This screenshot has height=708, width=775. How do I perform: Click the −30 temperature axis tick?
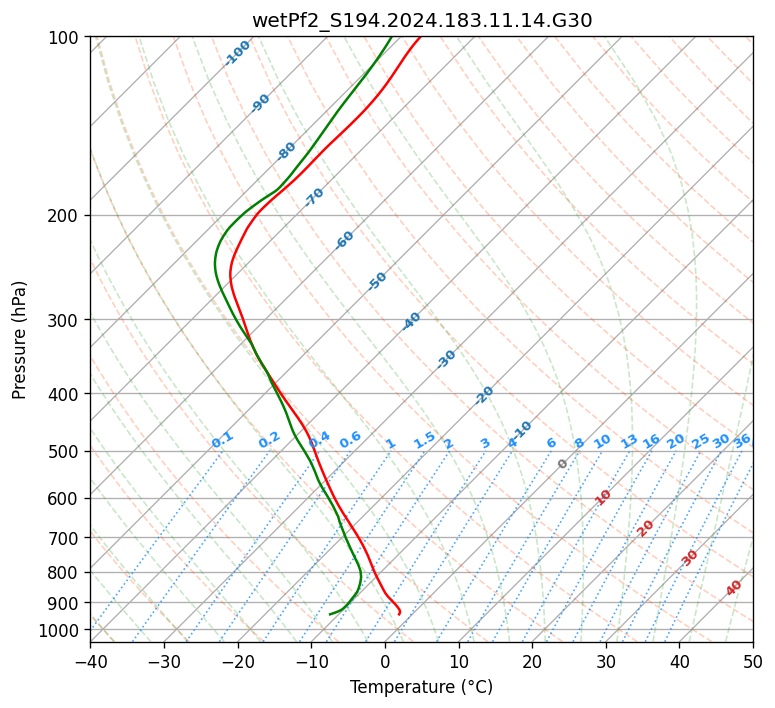[x=164, y=661]
